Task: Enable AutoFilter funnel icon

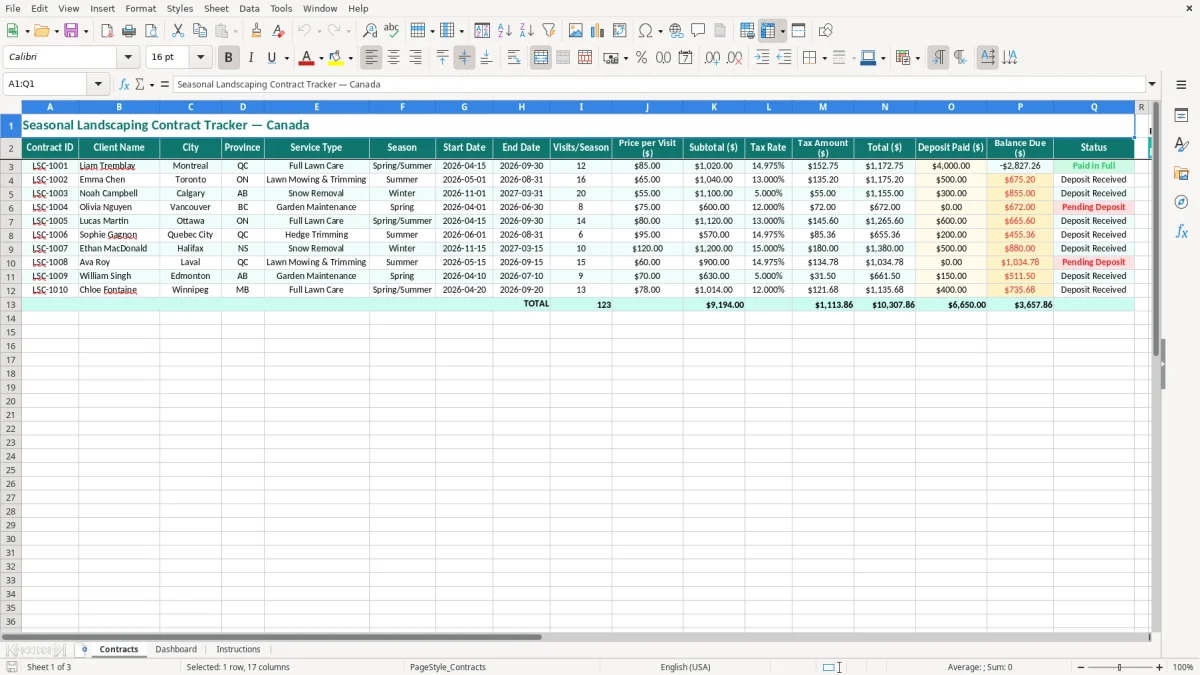Action: point(548,31)
